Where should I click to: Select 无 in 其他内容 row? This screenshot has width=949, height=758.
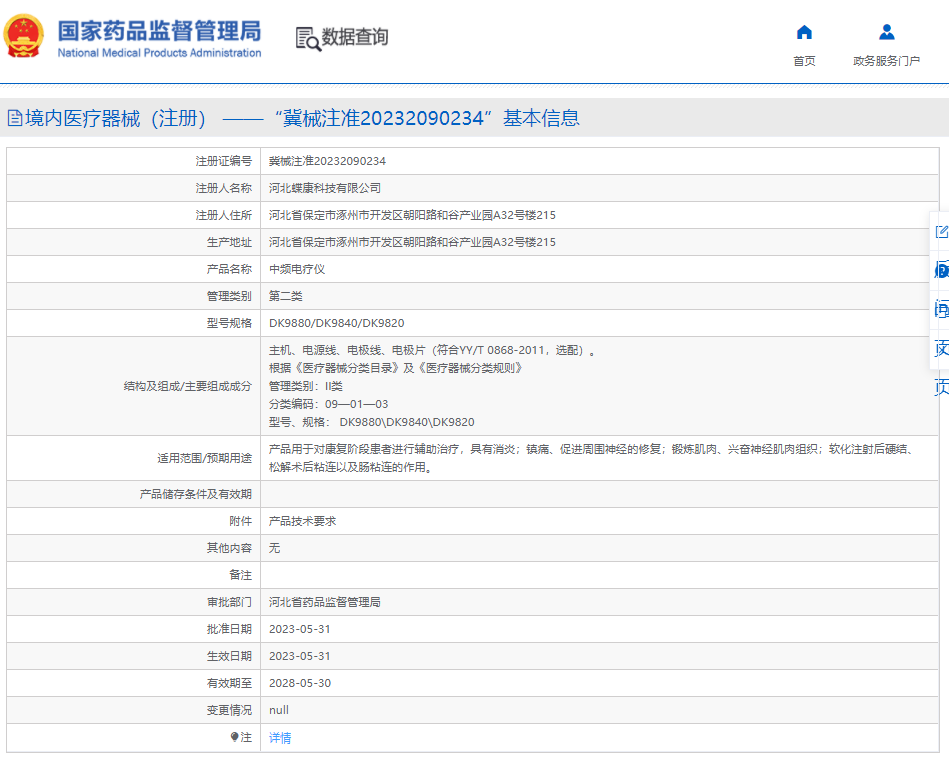point(274,548)
